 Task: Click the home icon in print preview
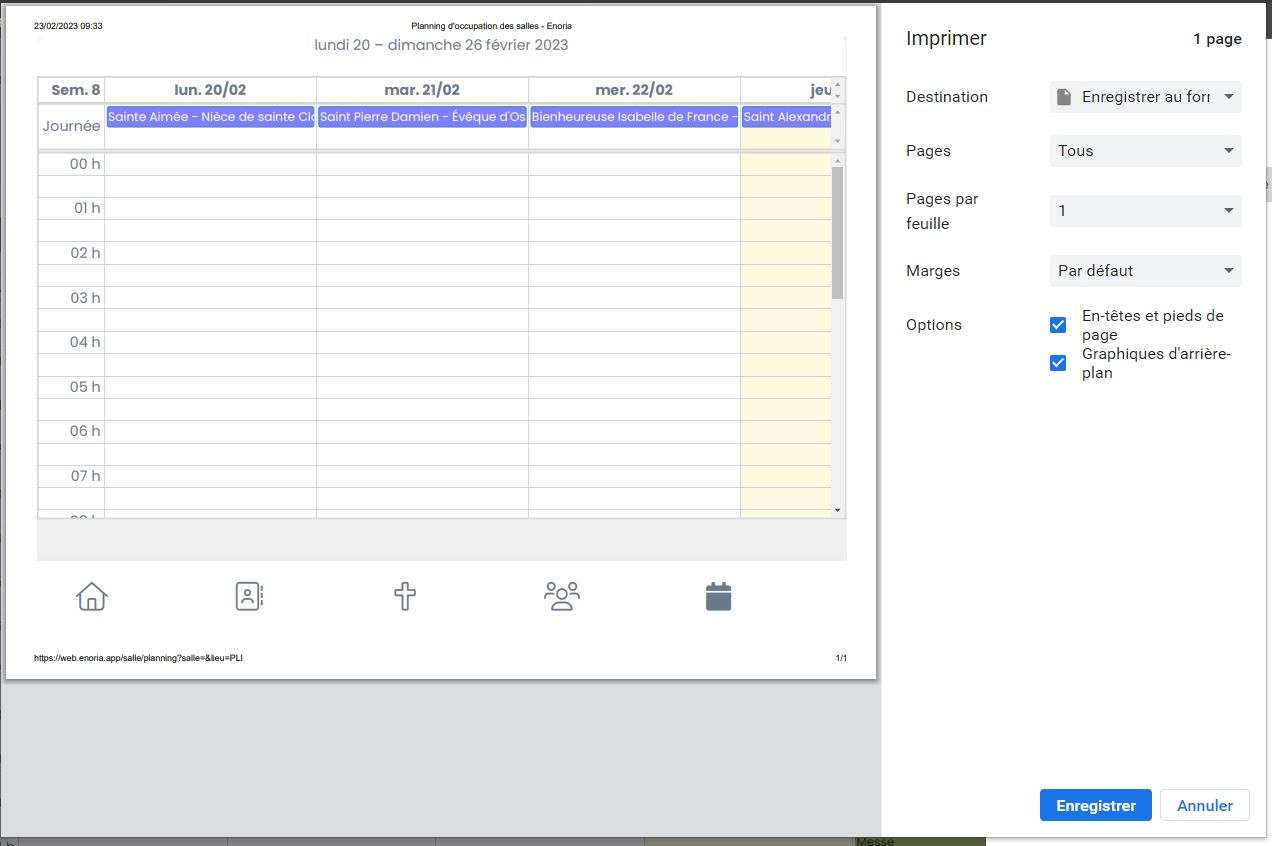pos(92,596)
